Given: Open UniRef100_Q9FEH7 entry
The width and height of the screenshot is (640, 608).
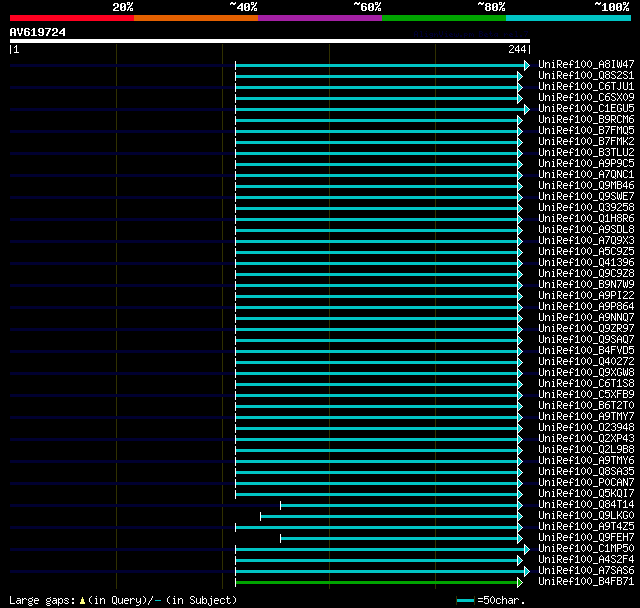Looking at the screenshot, I should [586, 538].
